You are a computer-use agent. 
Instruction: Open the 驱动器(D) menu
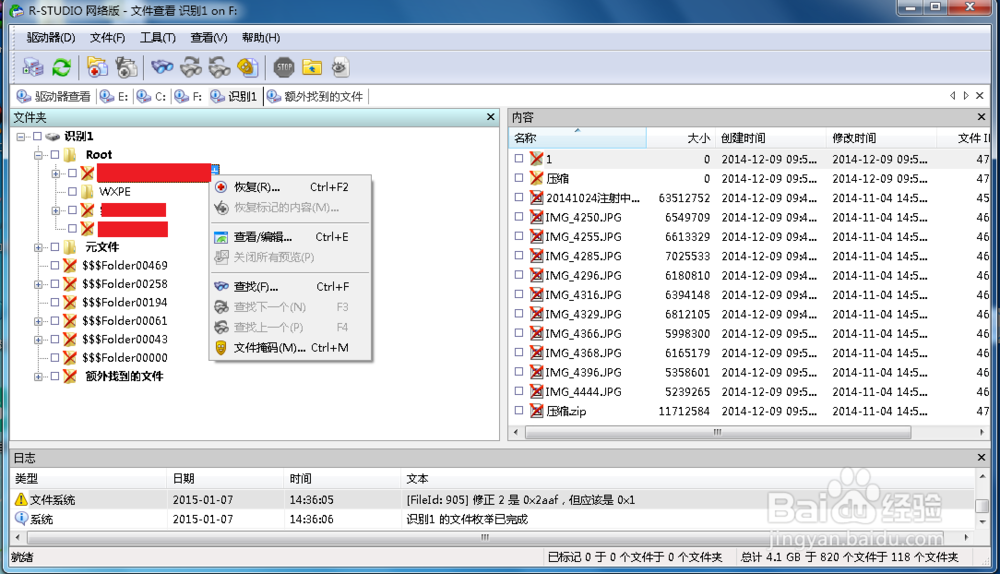51,38
